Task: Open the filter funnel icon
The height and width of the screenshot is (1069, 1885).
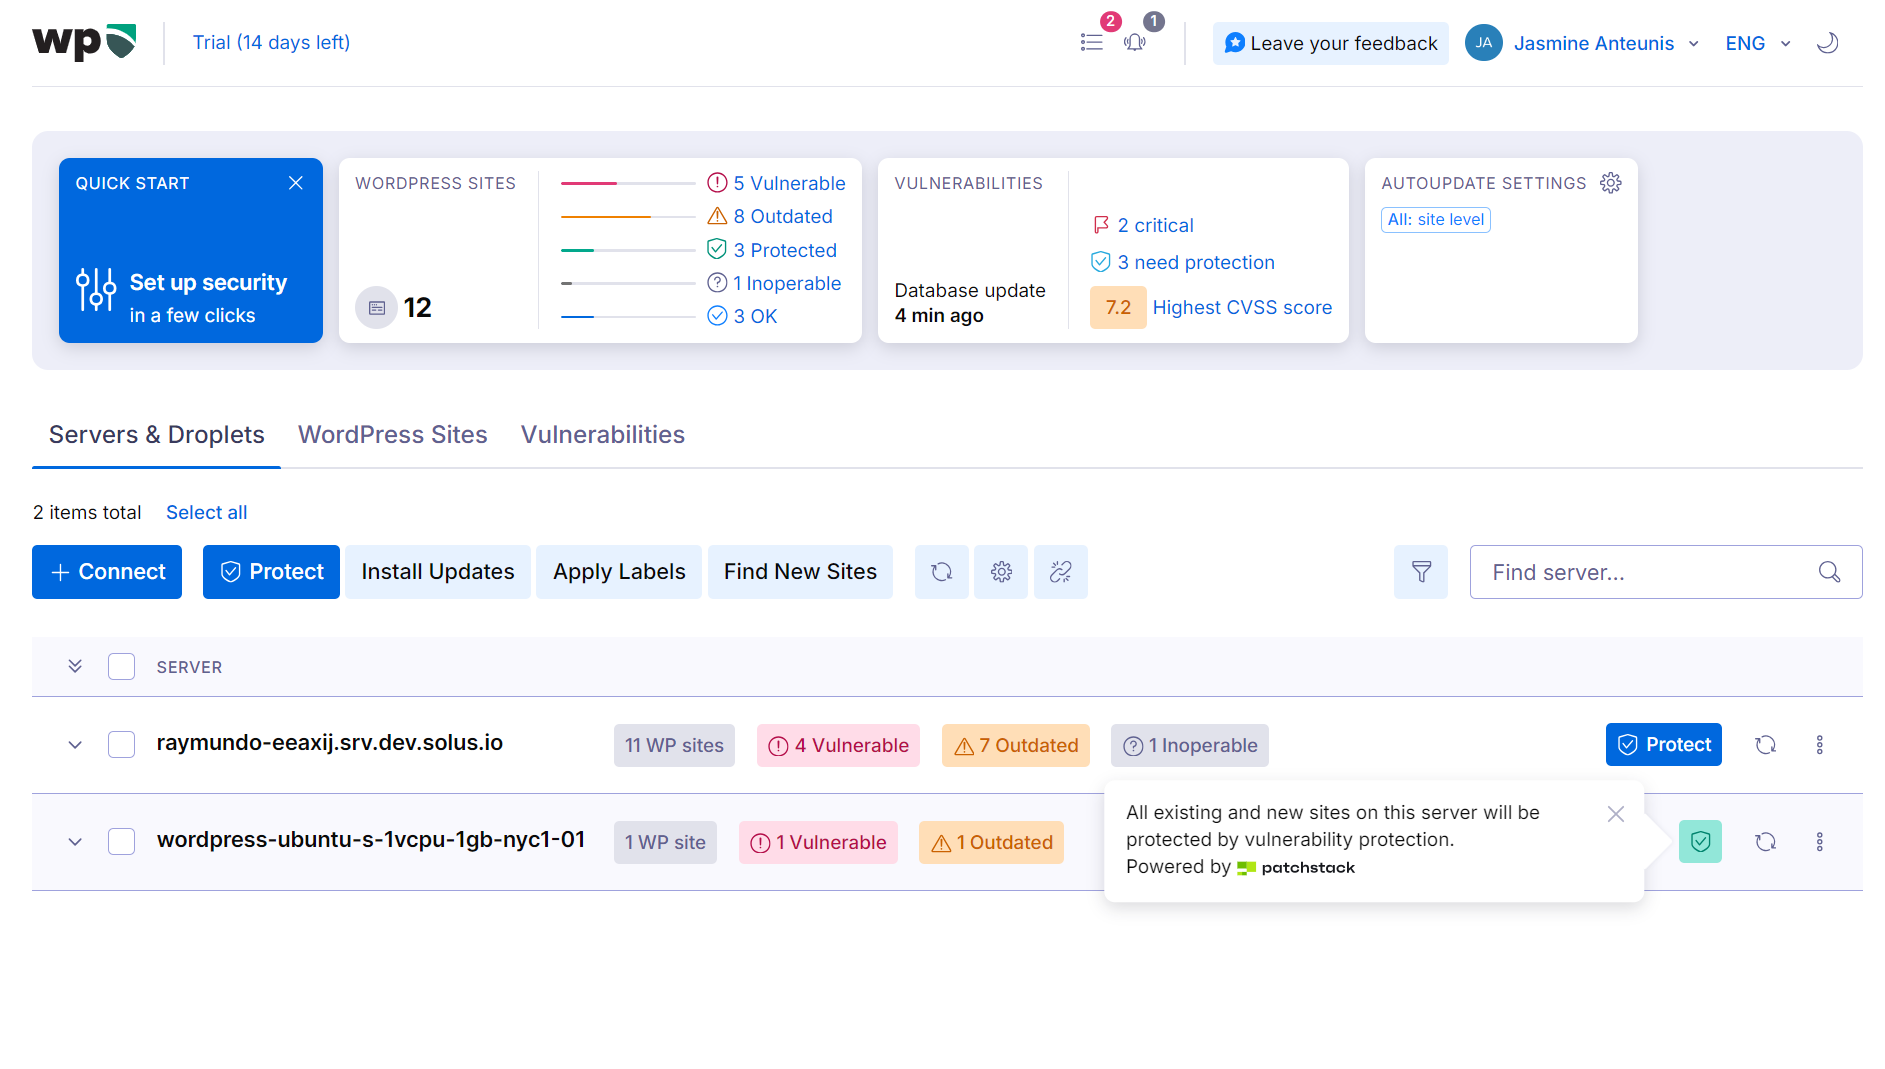Action: 1421,572
